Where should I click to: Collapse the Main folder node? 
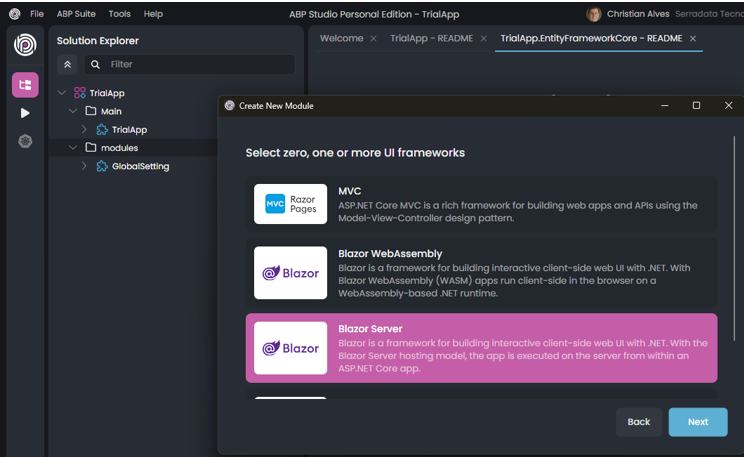click(x=74, y=111)
